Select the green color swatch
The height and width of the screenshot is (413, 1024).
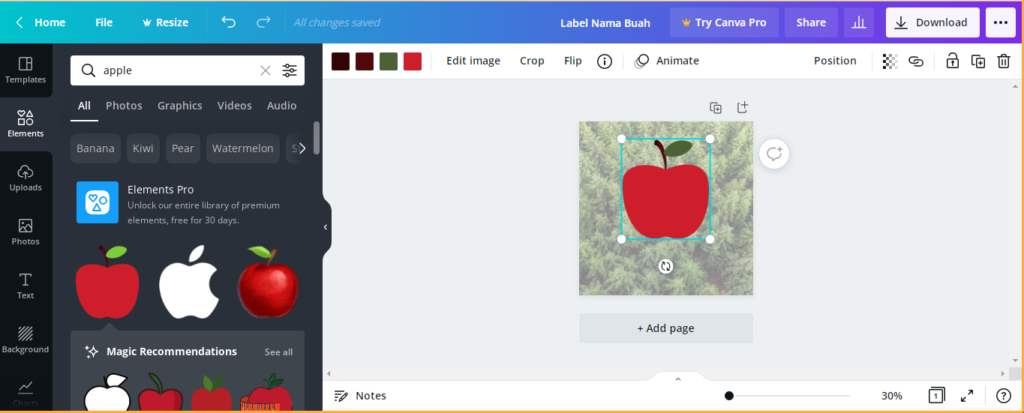click(389, 61)
